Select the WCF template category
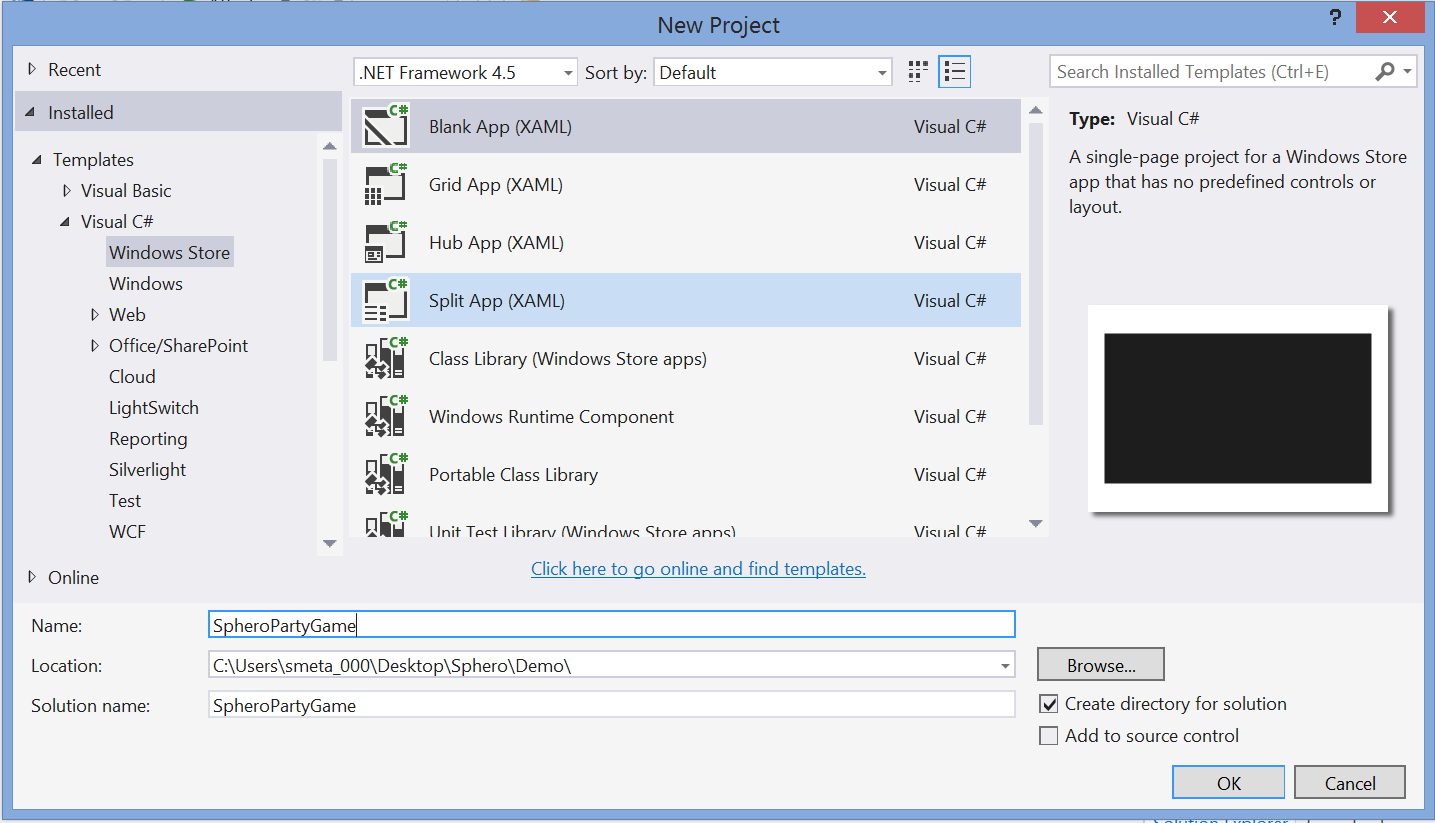1435x823 pixels. pos(127,532)
